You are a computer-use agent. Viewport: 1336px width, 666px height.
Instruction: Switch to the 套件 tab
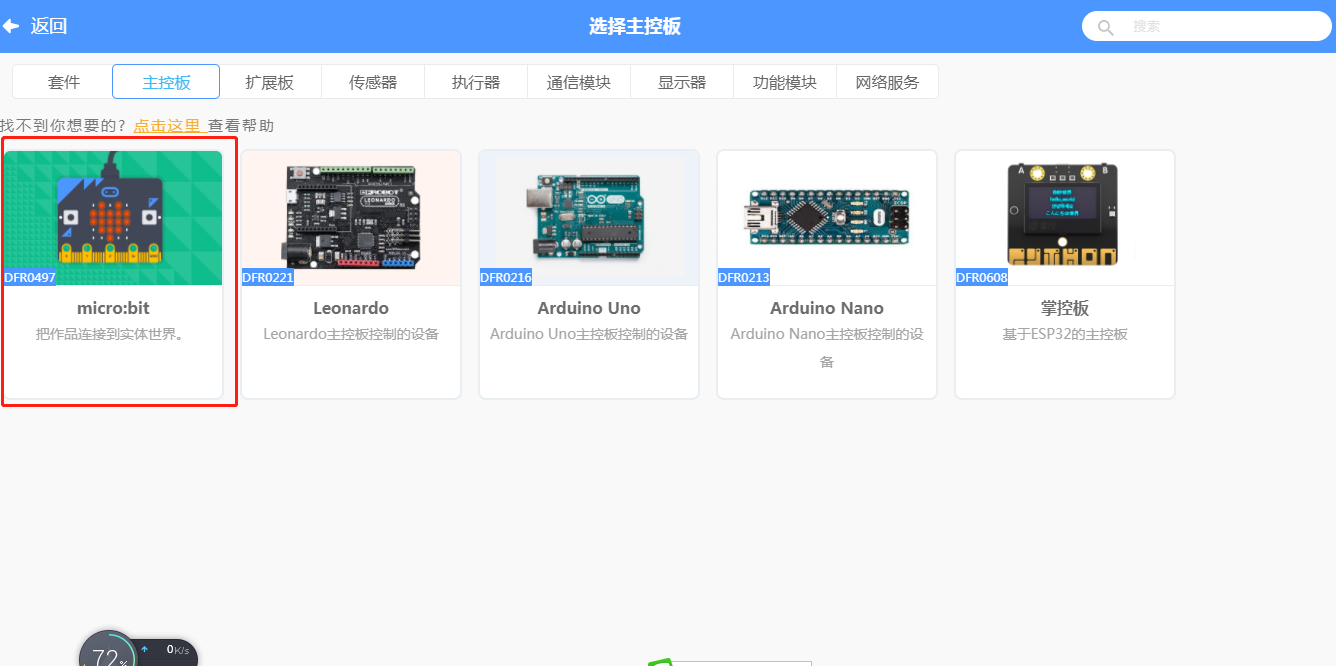click(x=64, y=82)
